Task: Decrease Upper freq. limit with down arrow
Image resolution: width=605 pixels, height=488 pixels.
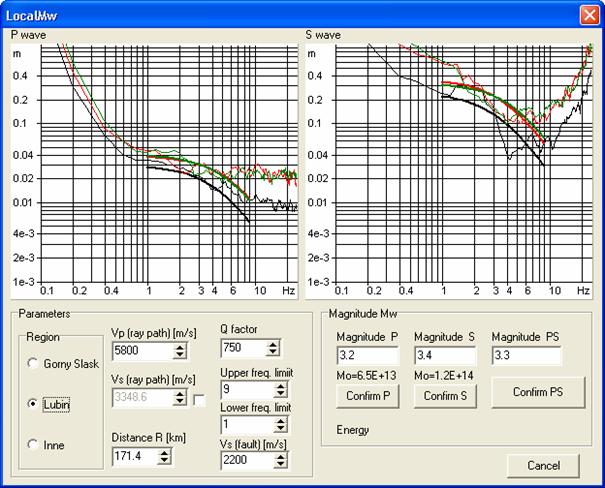Action: 281,393
